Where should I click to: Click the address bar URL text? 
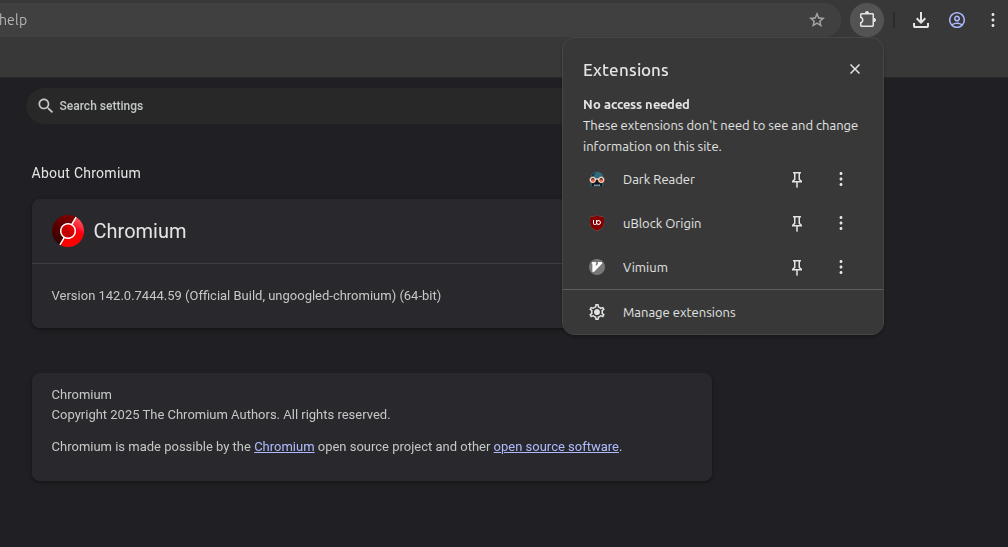click(13, 20)
